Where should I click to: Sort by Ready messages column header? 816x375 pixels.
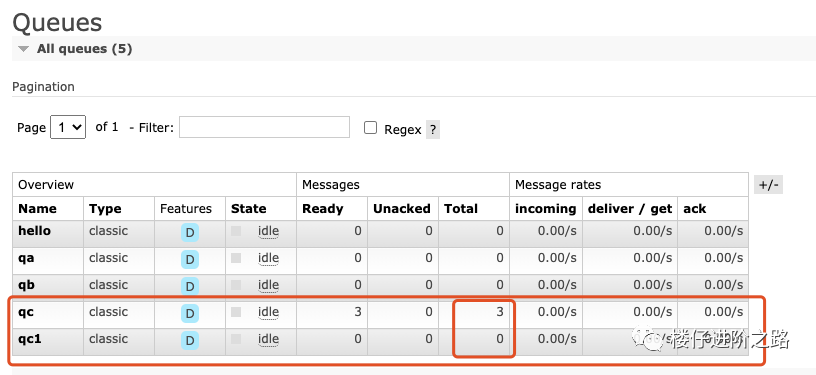(x=323, y=209)
